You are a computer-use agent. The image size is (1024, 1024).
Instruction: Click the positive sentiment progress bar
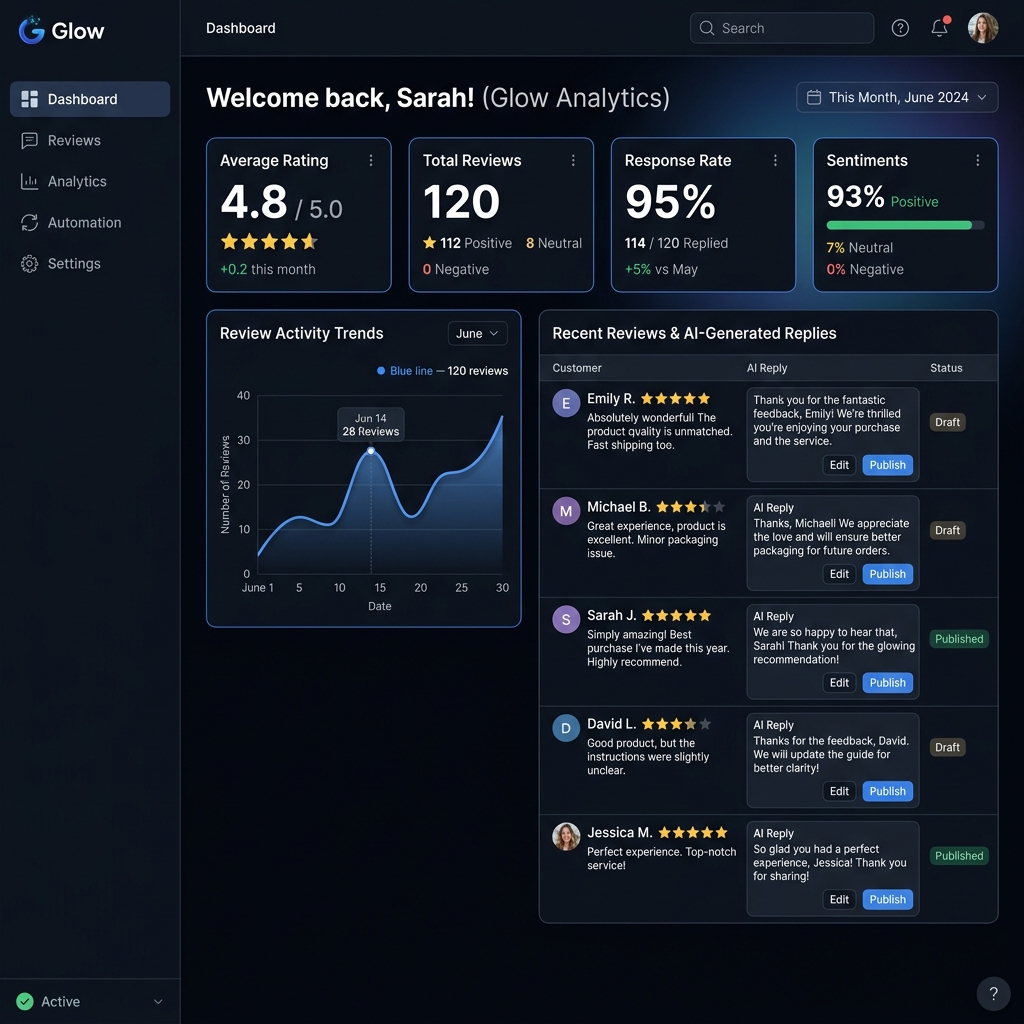coord(905,225)
